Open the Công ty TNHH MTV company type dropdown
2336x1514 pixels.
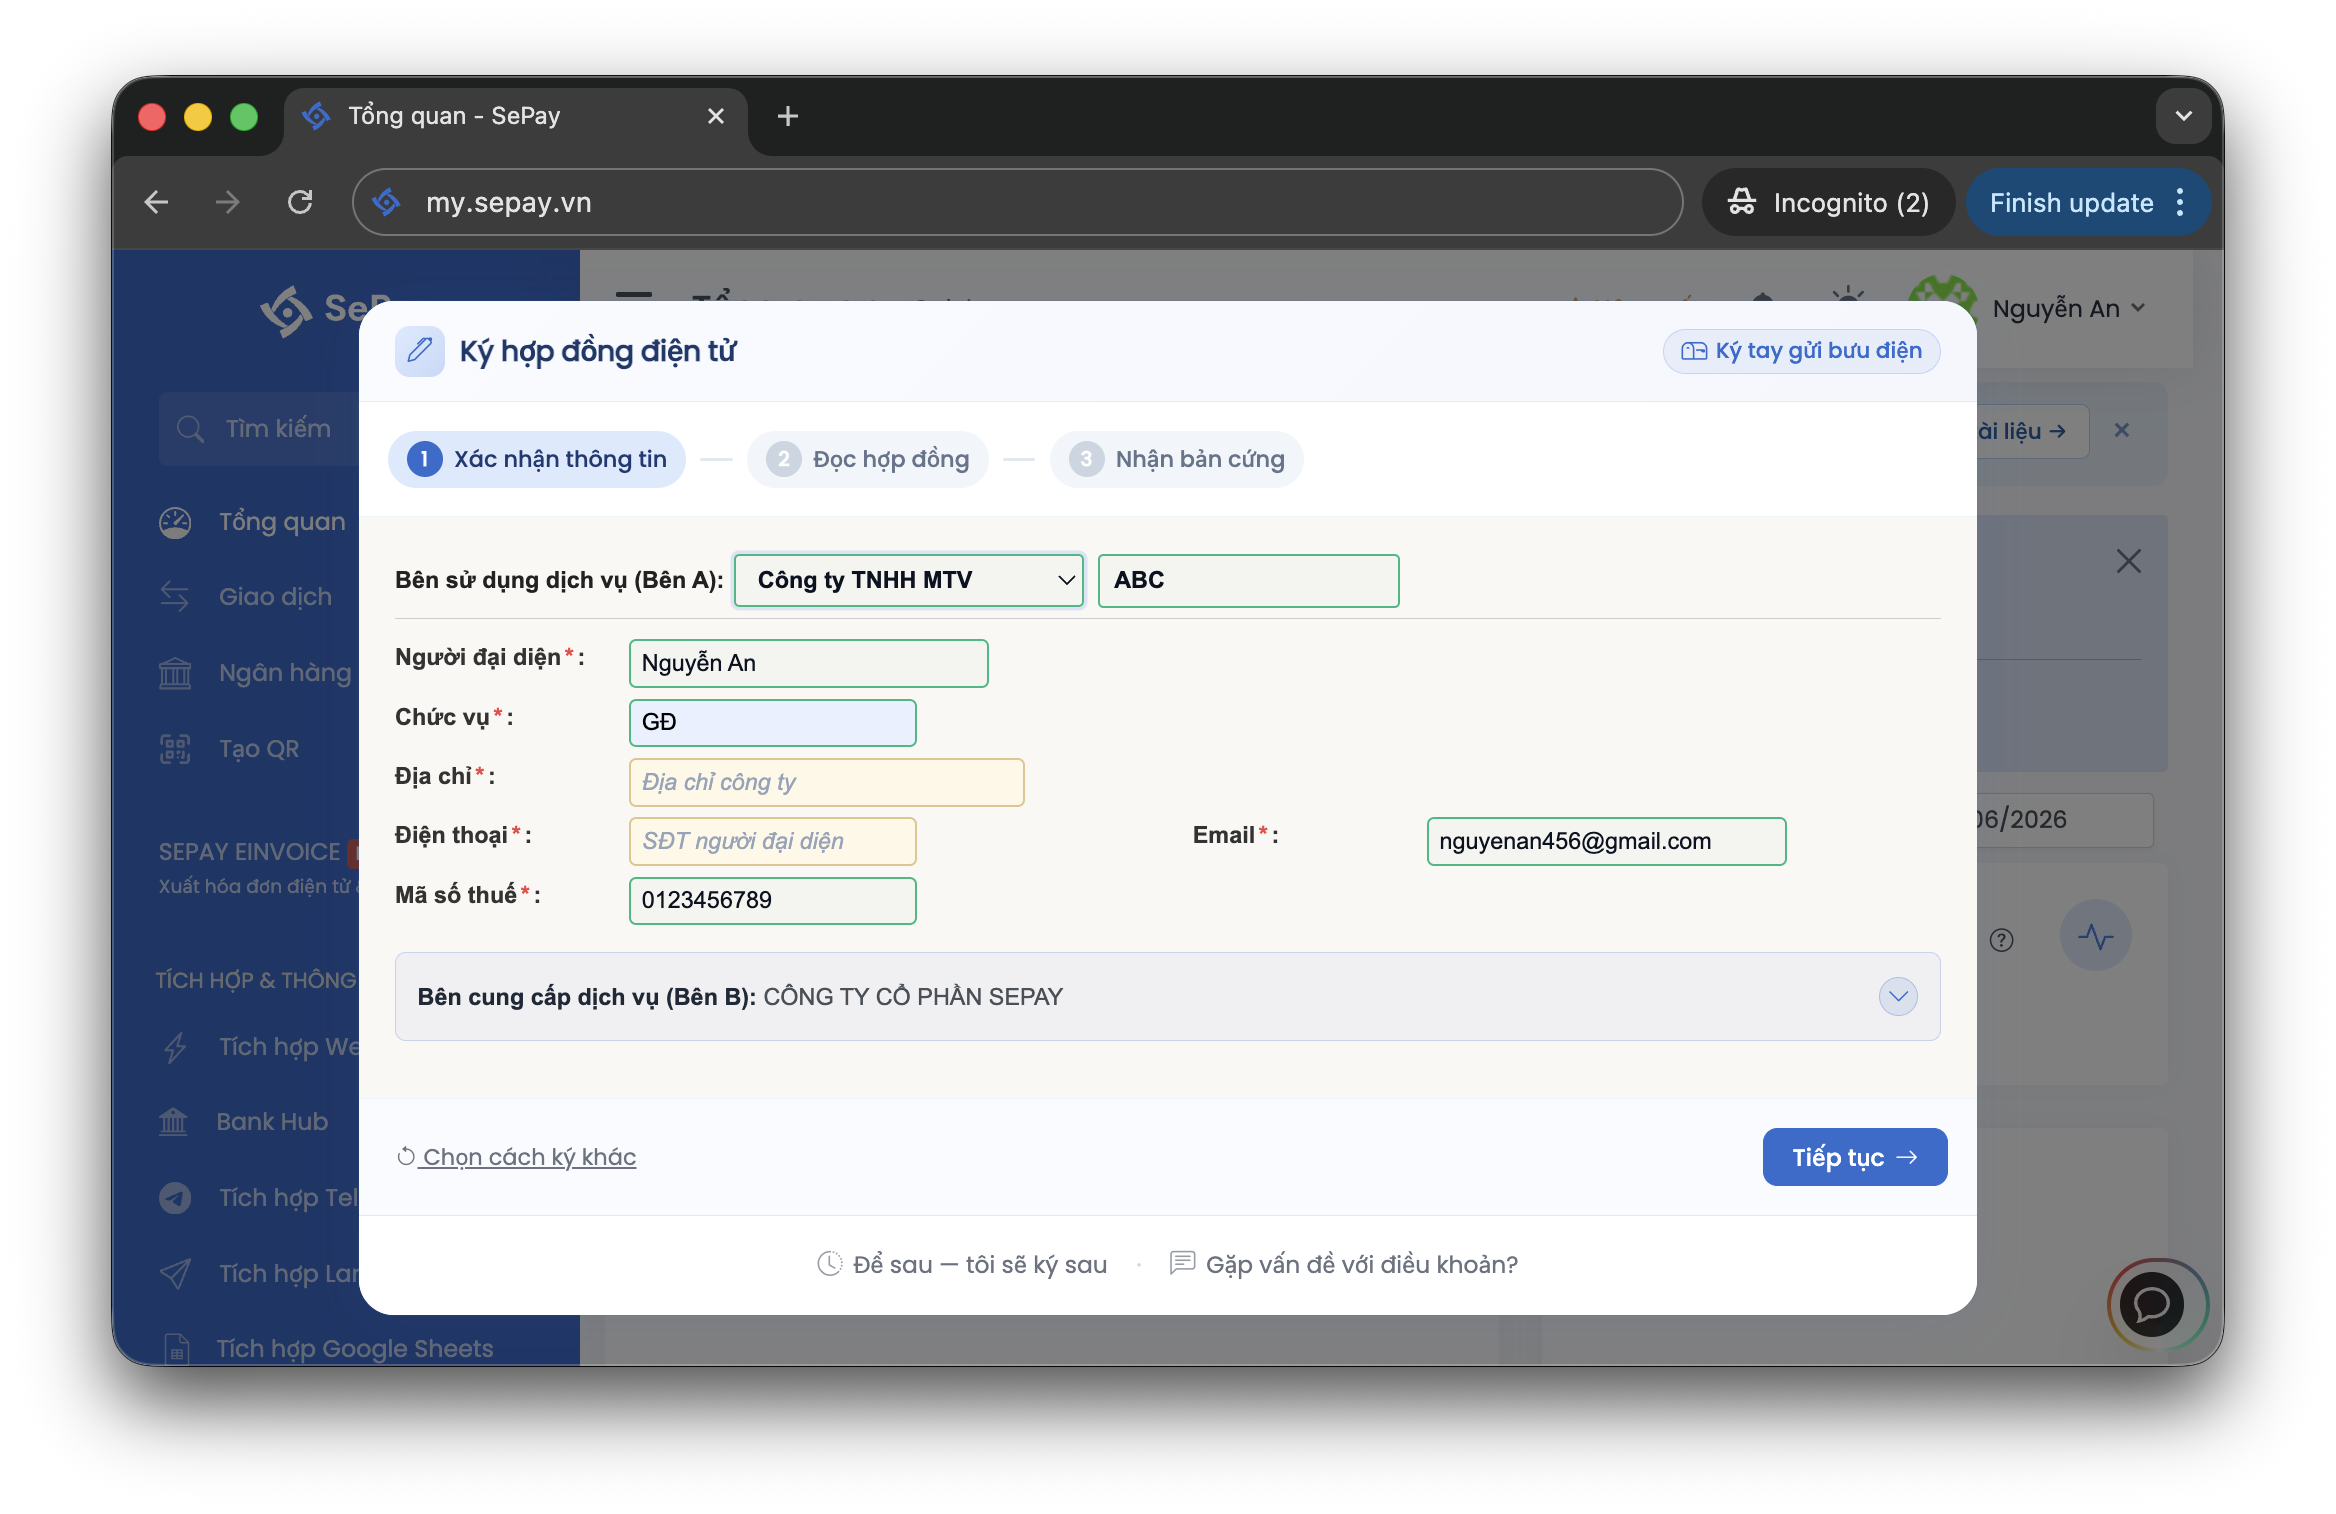click(909, 580)
